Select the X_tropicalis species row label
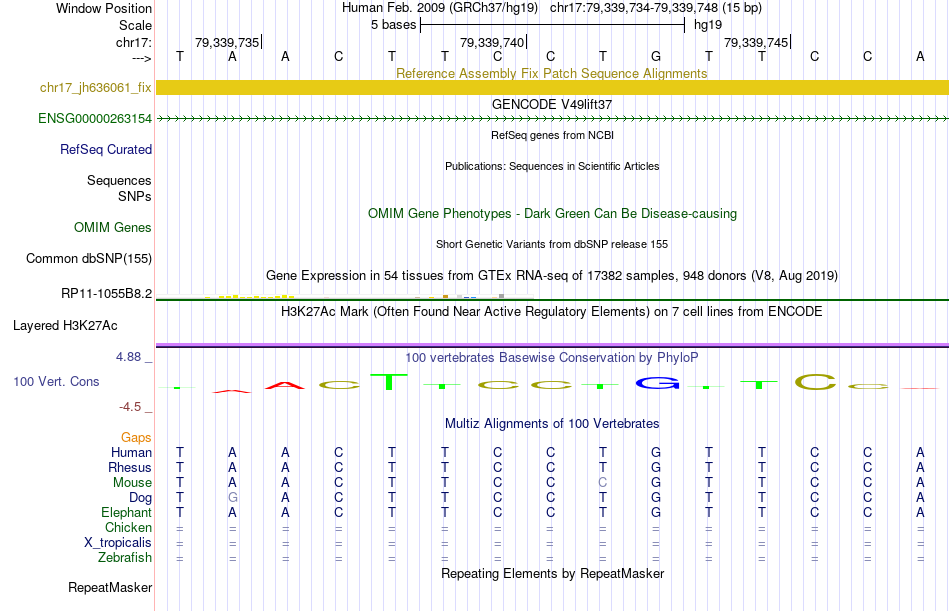Screen dimensions: 950x611 click(118, 543)
